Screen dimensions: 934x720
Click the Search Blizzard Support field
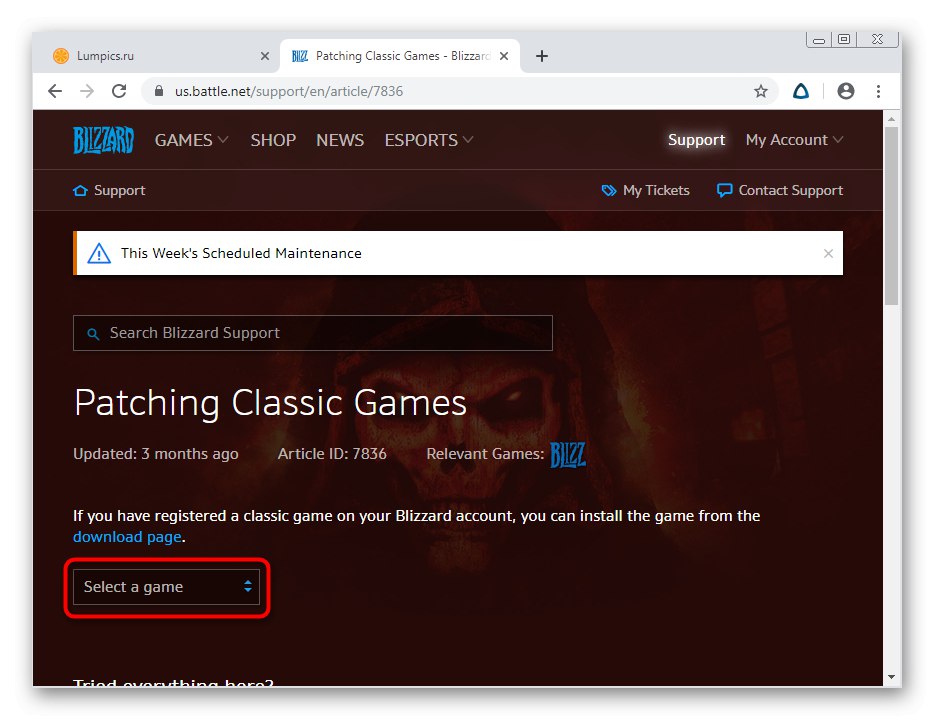click(x=313, y=333)
